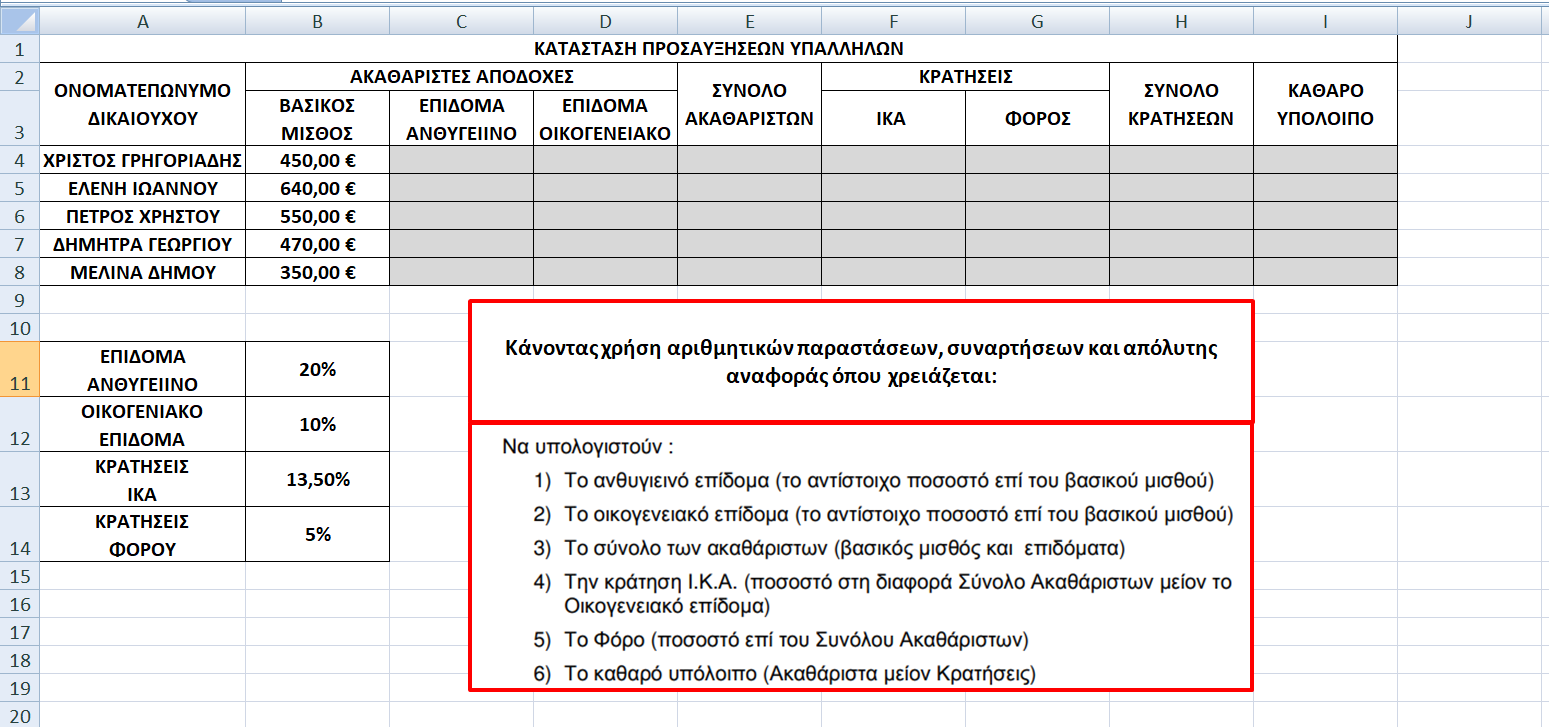
Task: Click the ΣΥΝΟΛΟ ΑΚΑΘΑΡΙΣΤΩΝ header cell
Action: pyautogui.click(x=749, y=104)
